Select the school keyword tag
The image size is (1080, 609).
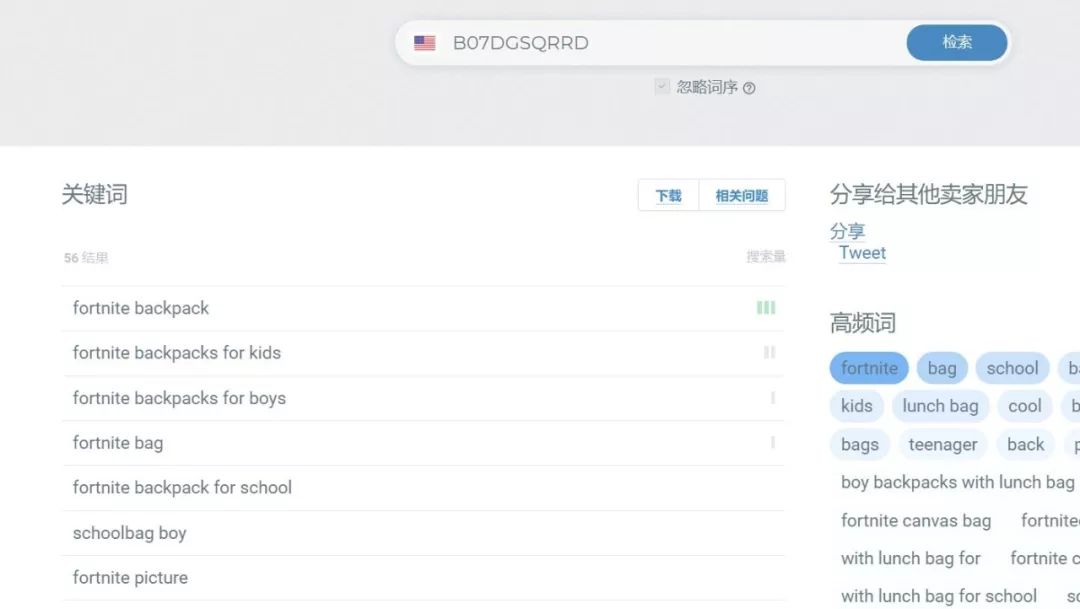tap(1012, 368)
